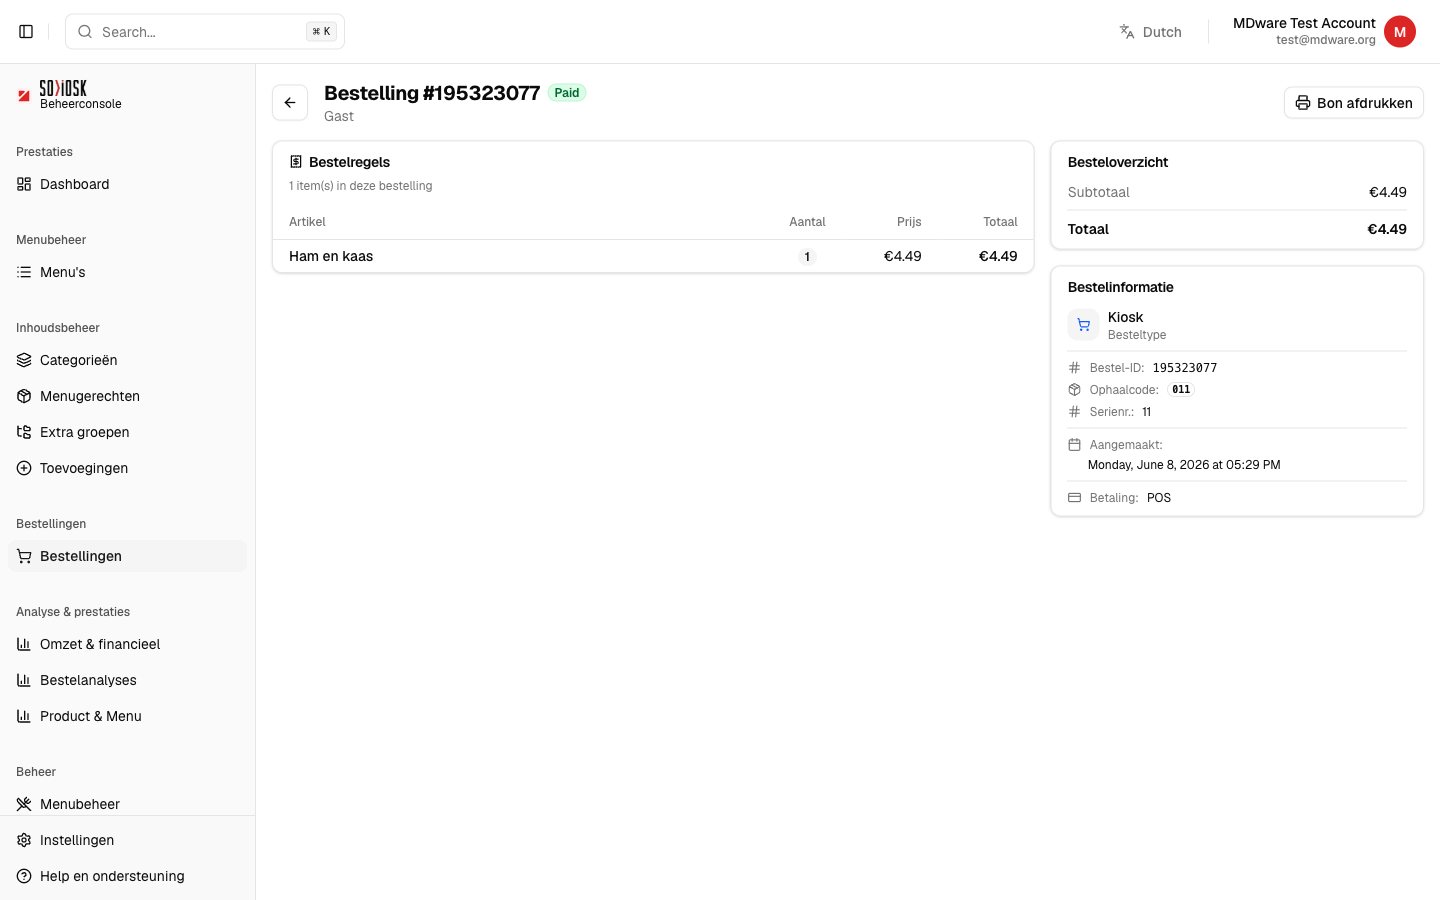Click the Bestellingen cart icon
1440x900 pixels.
click(24, 556)
